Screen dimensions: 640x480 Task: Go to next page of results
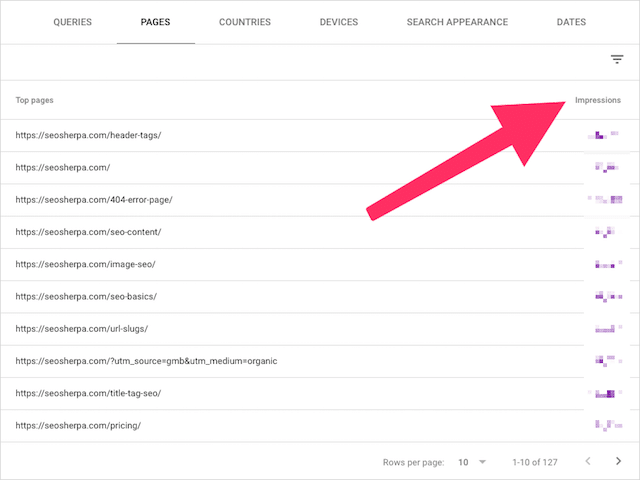click(x=618, y=461)
